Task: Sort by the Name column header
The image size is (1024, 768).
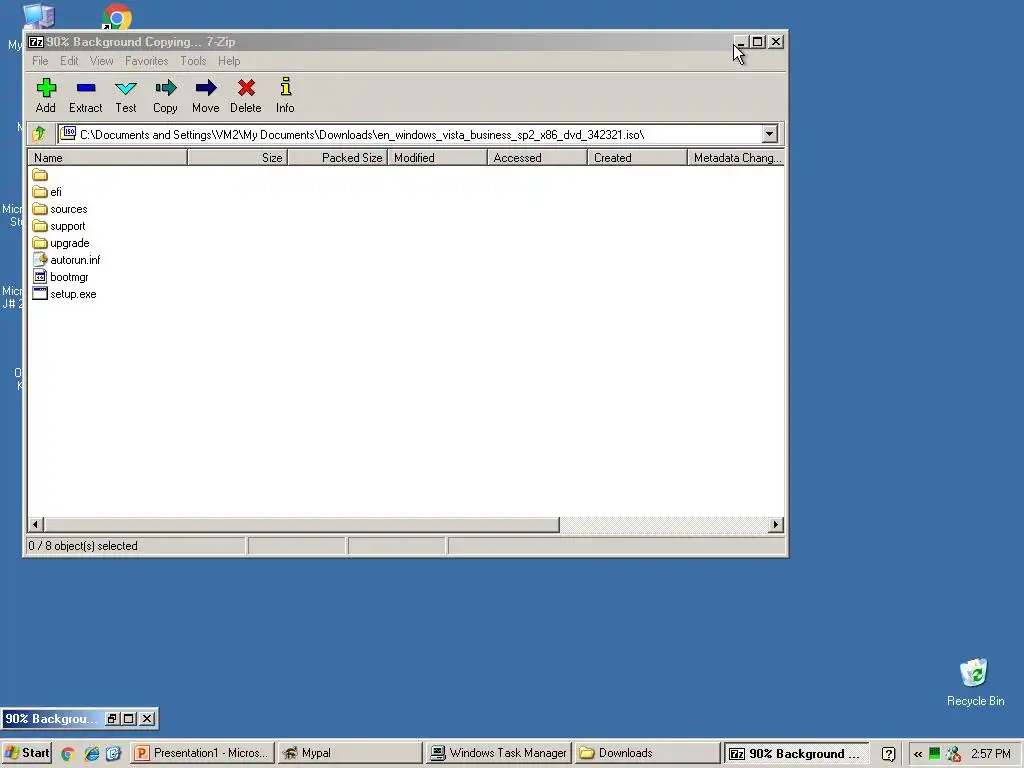Action: pyautogui.click(x=108, y=157)
